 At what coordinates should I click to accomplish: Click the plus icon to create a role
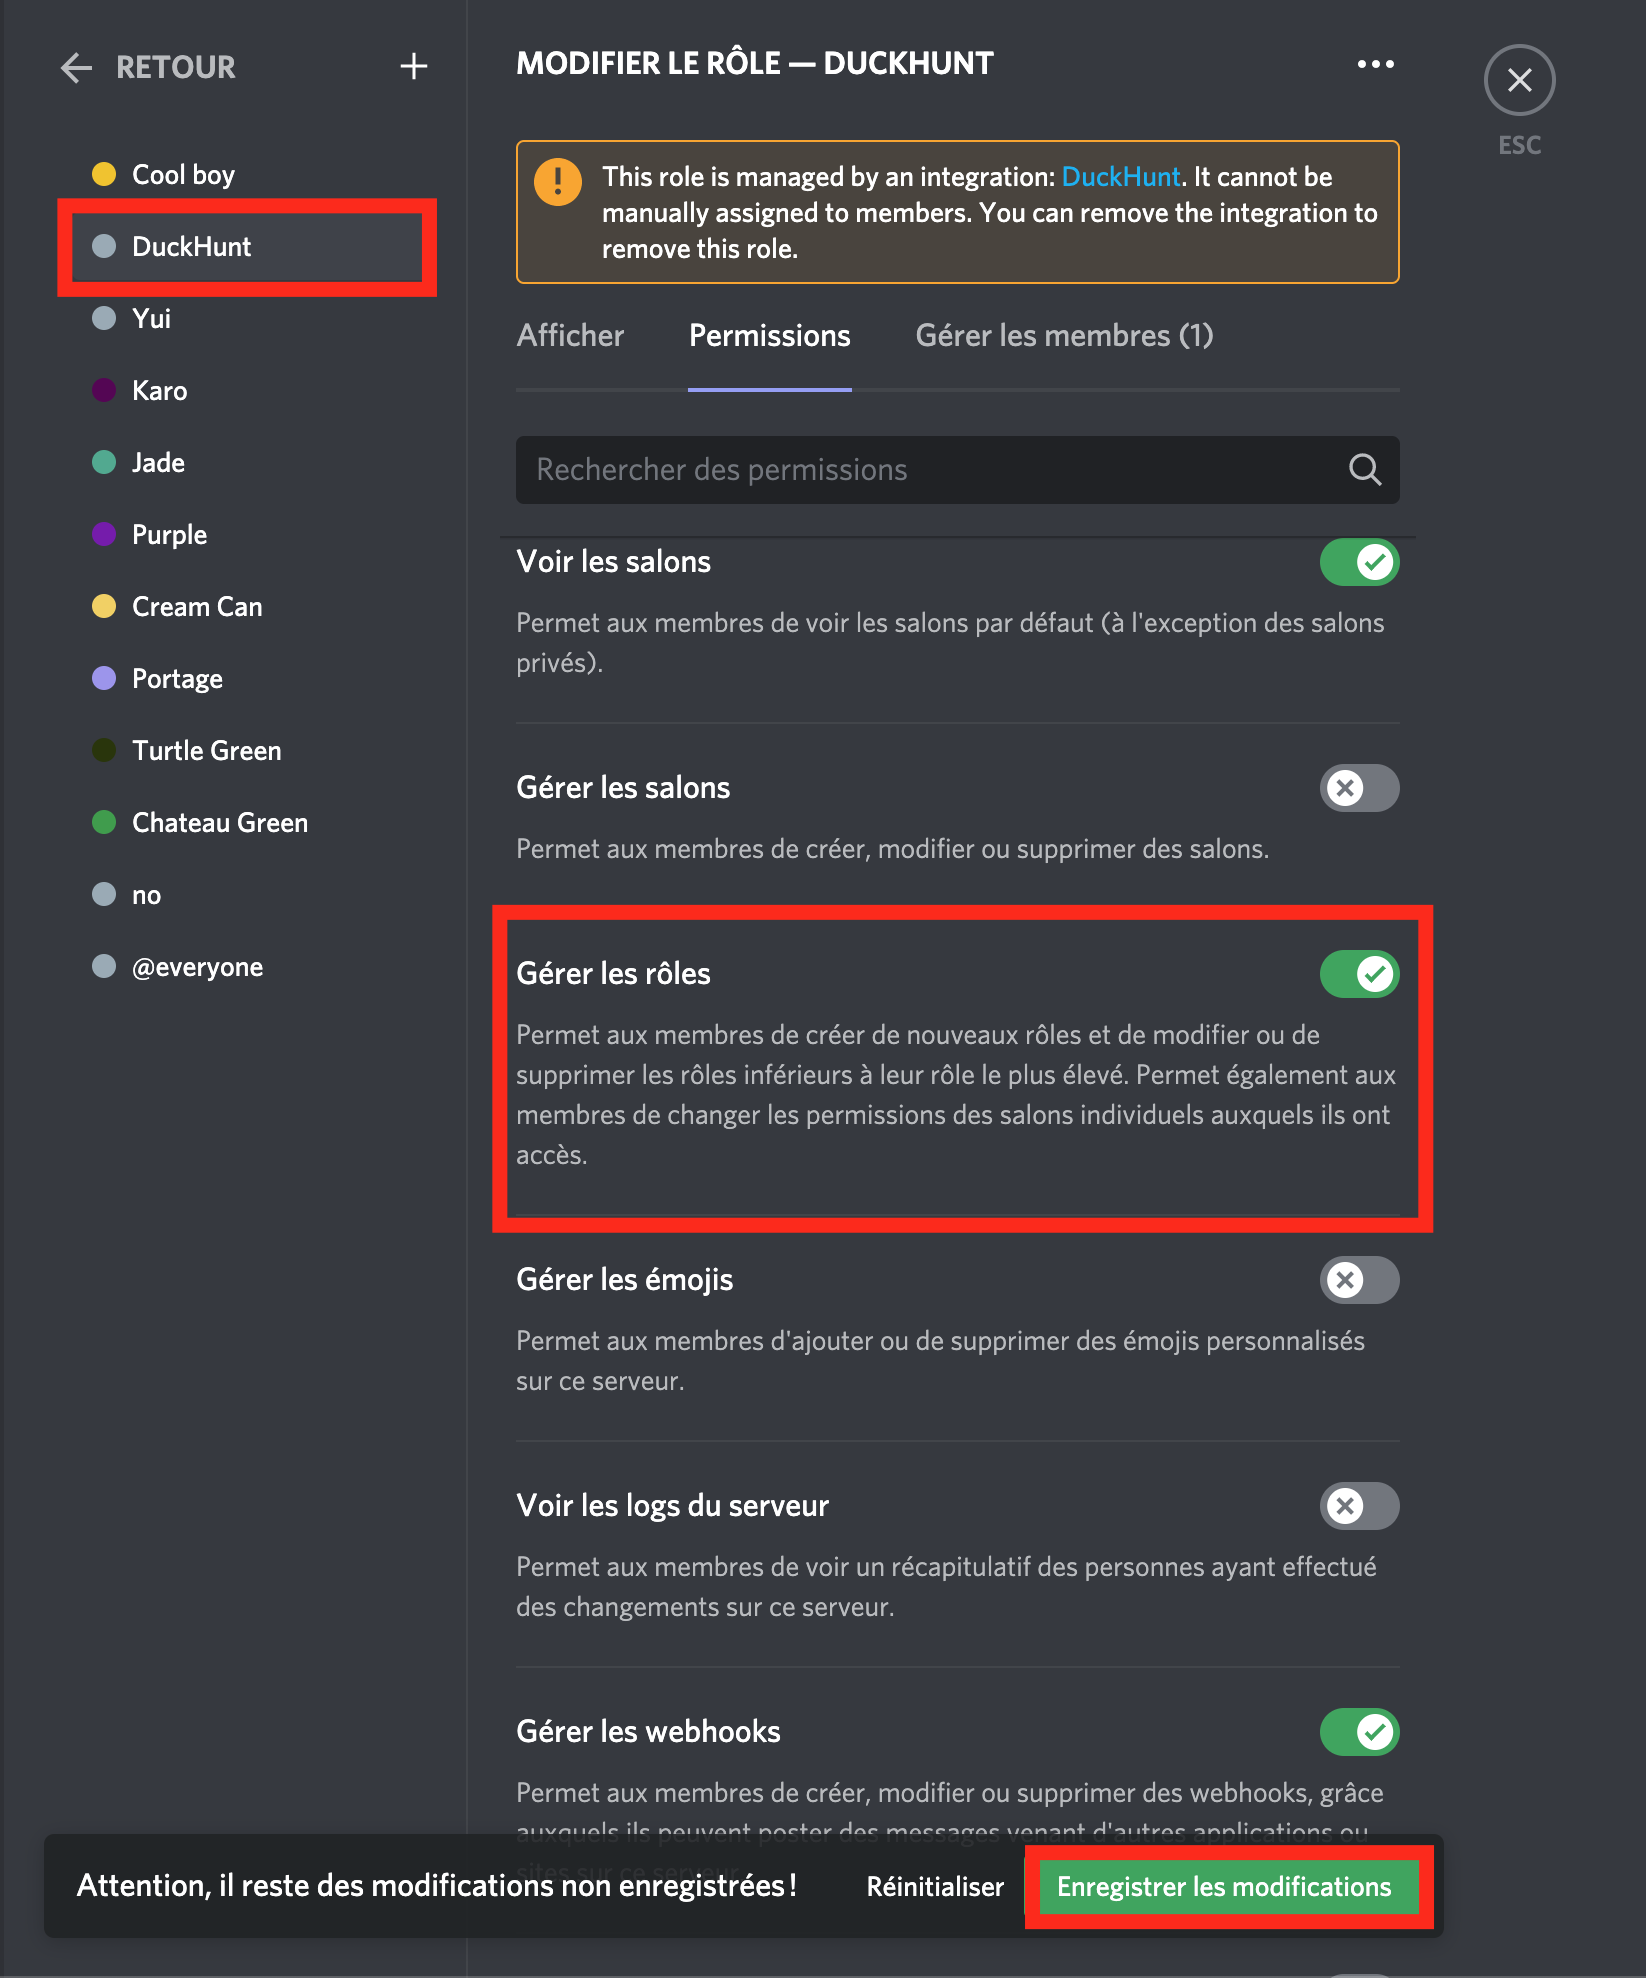[x=413, y=67]
